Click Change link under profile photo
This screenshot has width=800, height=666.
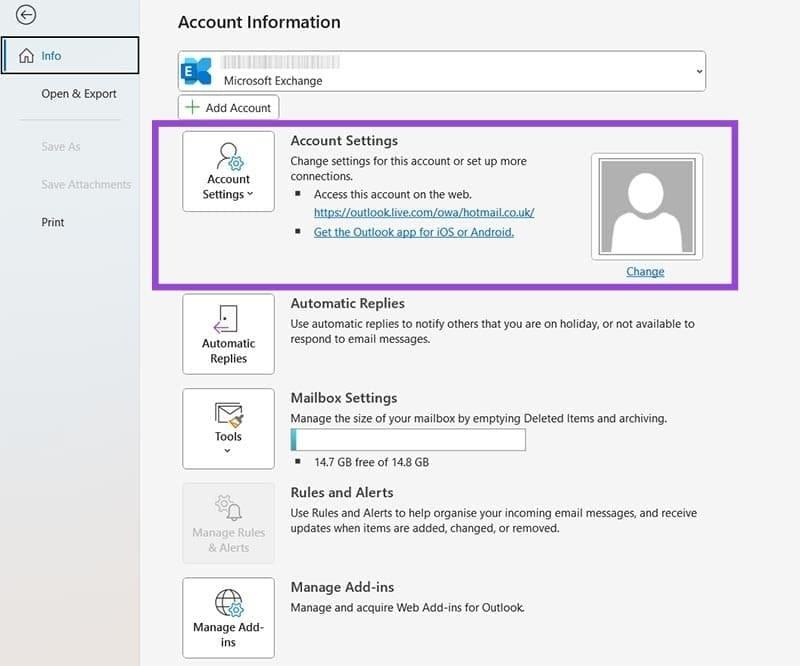pyautogui.click(x=645, y=271)
